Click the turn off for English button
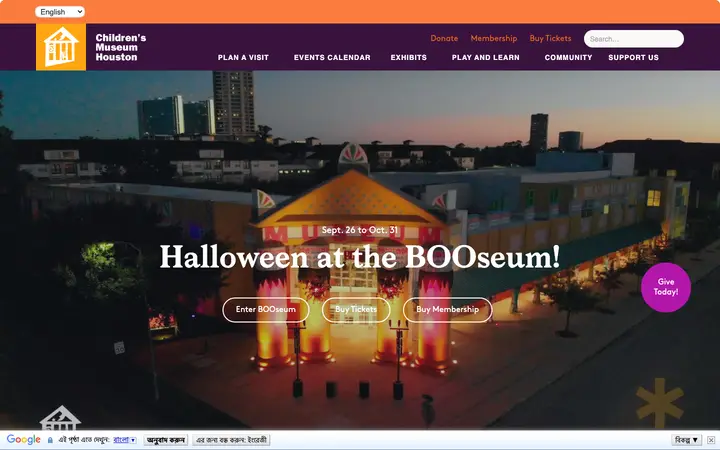 click(x=231, y=440)
